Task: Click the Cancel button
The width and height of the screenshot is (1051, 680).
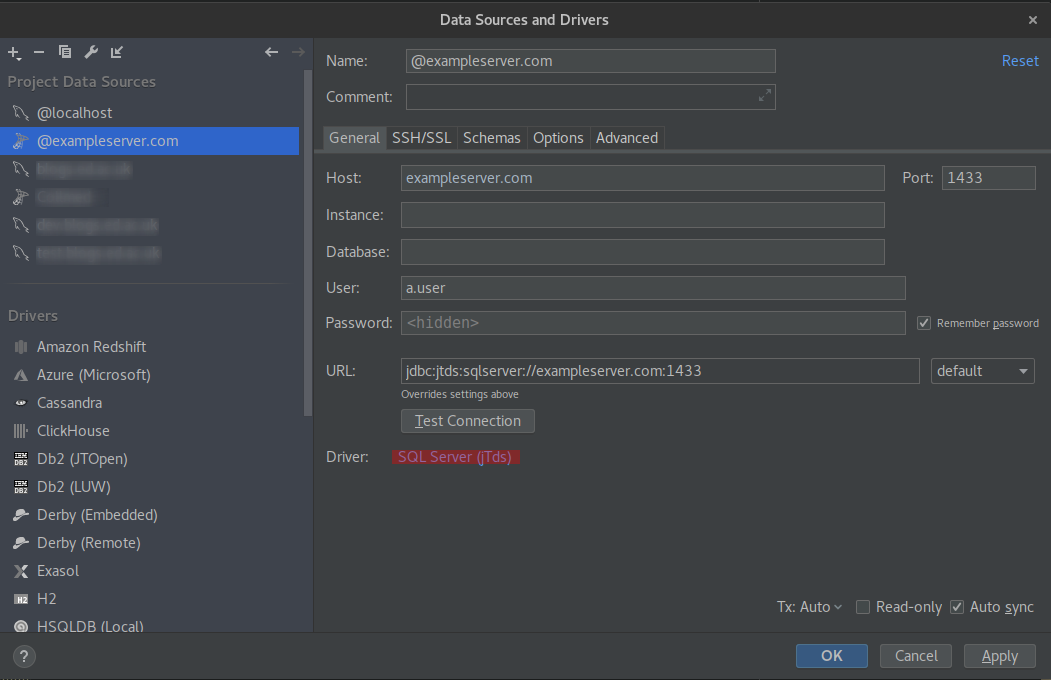Action: [x=916, y=656]
